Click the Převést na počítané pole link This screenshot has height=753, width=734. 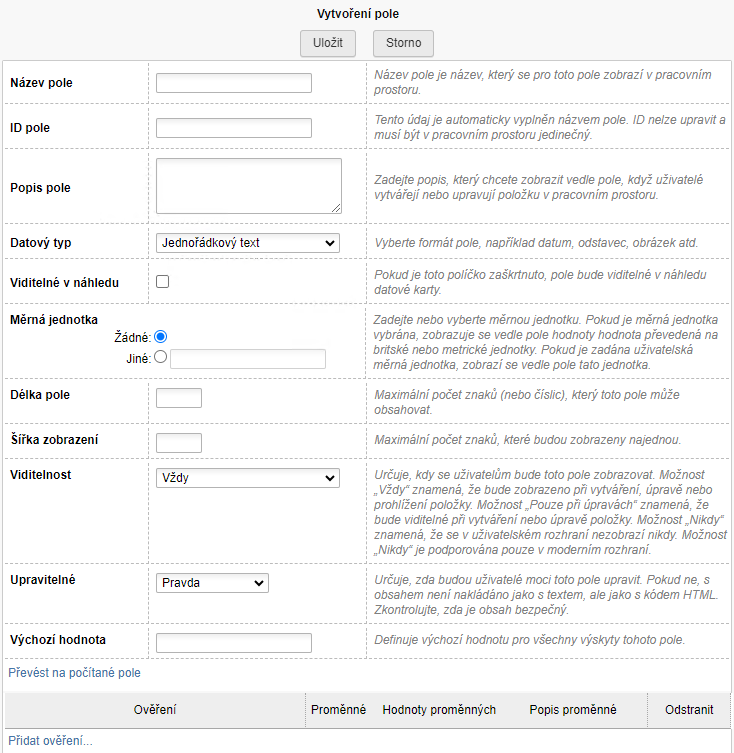pos(74,674)
